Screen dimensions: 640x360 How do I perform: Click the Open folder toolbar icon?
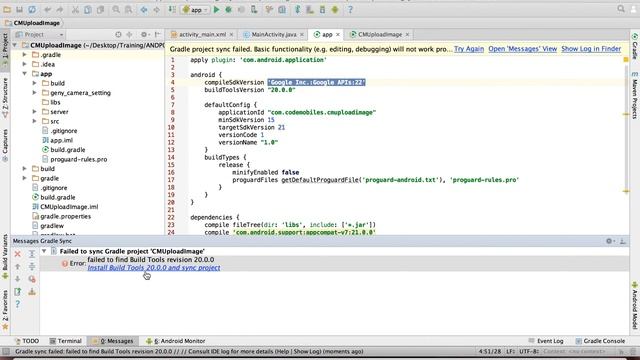pos(7,9)
